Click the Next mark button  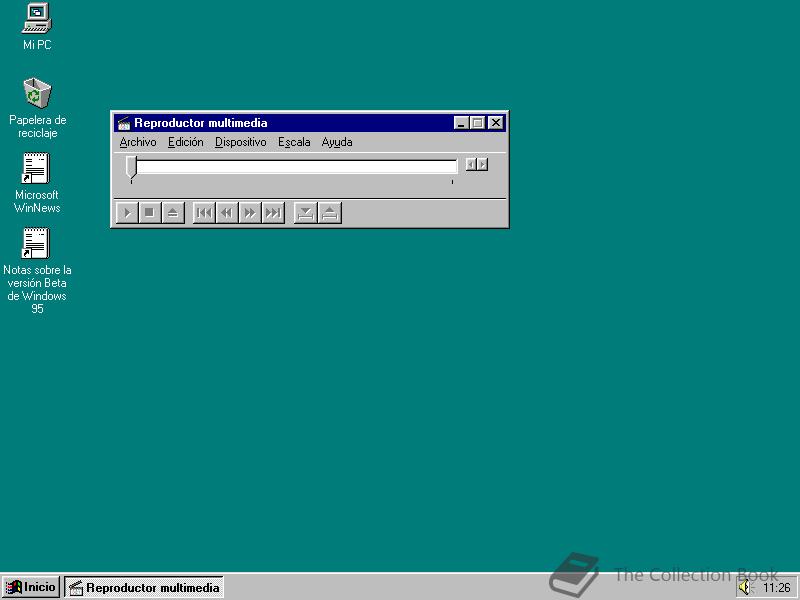point(273,213)
